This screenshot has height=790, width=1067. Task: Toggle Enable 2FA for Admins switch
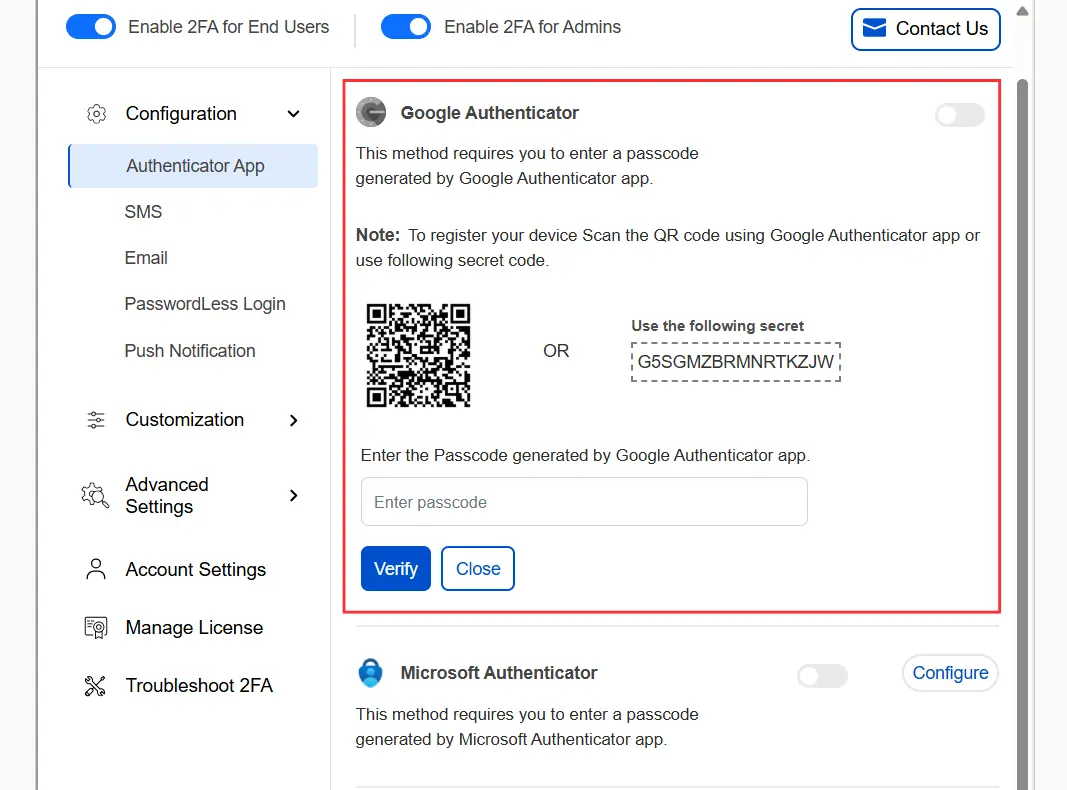pyautogui.click(x=406, y=27)
